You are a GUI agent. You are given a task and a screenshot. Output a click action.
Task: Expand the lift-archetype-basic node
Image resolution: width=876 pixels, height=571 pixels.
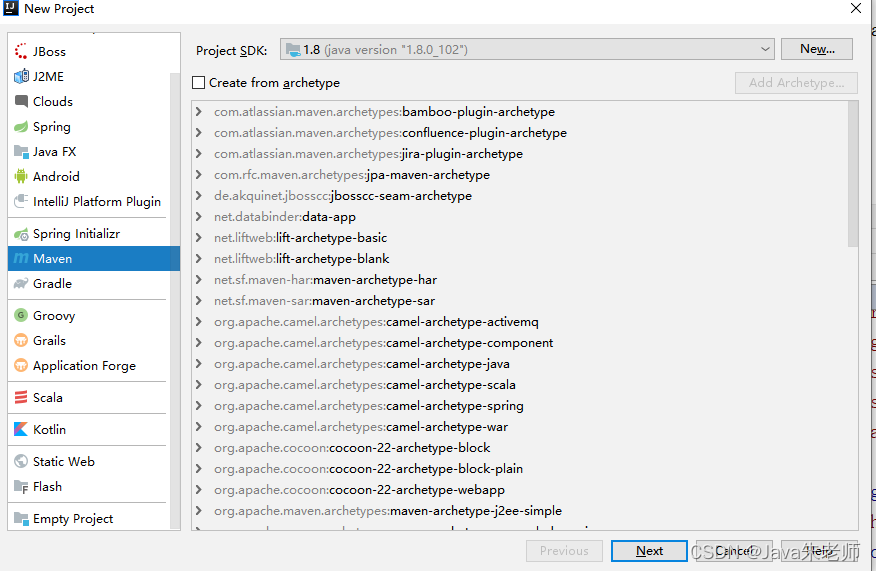pyautogui.click(x=198, y=237)
